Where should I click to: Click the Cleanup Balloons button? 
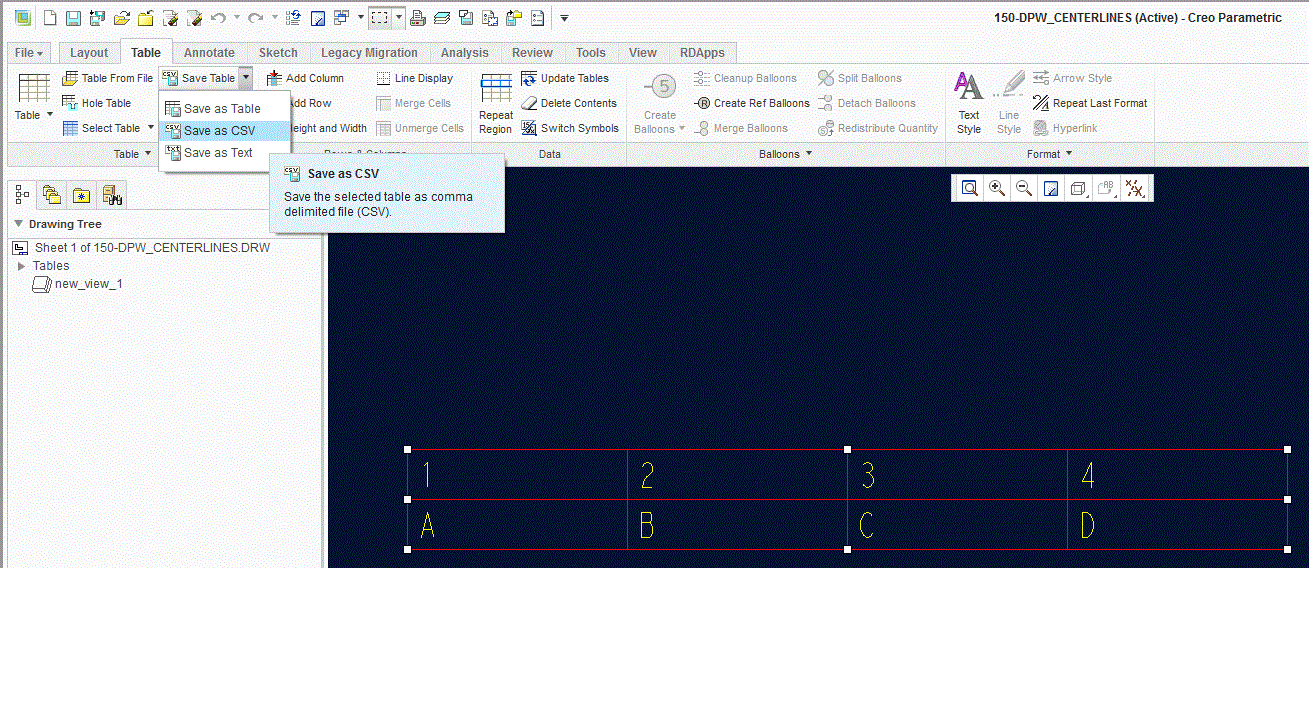click(745, 78)
